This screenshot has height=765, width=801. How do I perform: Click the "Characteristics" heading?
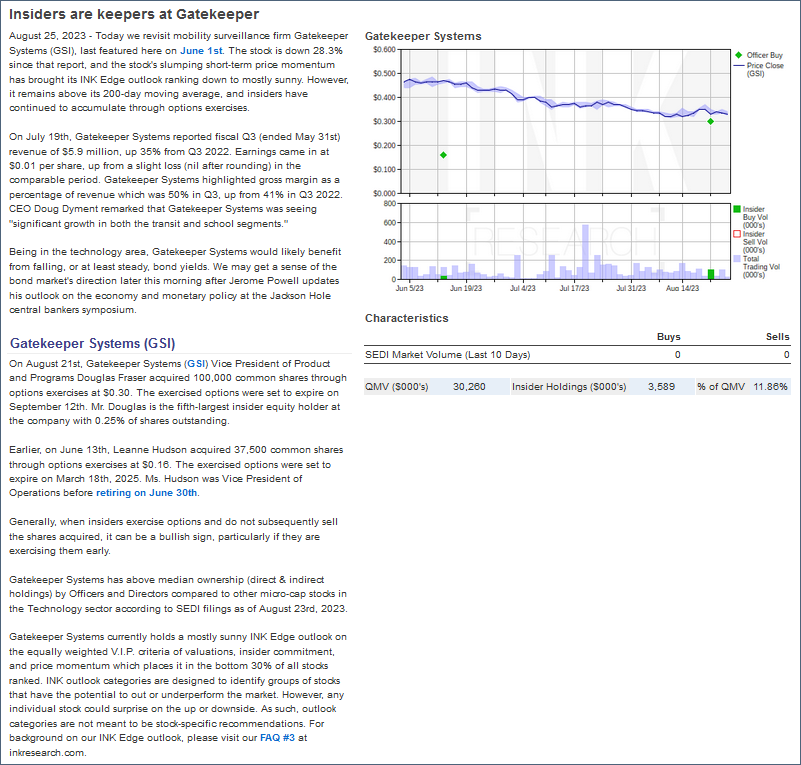point(407,318)
